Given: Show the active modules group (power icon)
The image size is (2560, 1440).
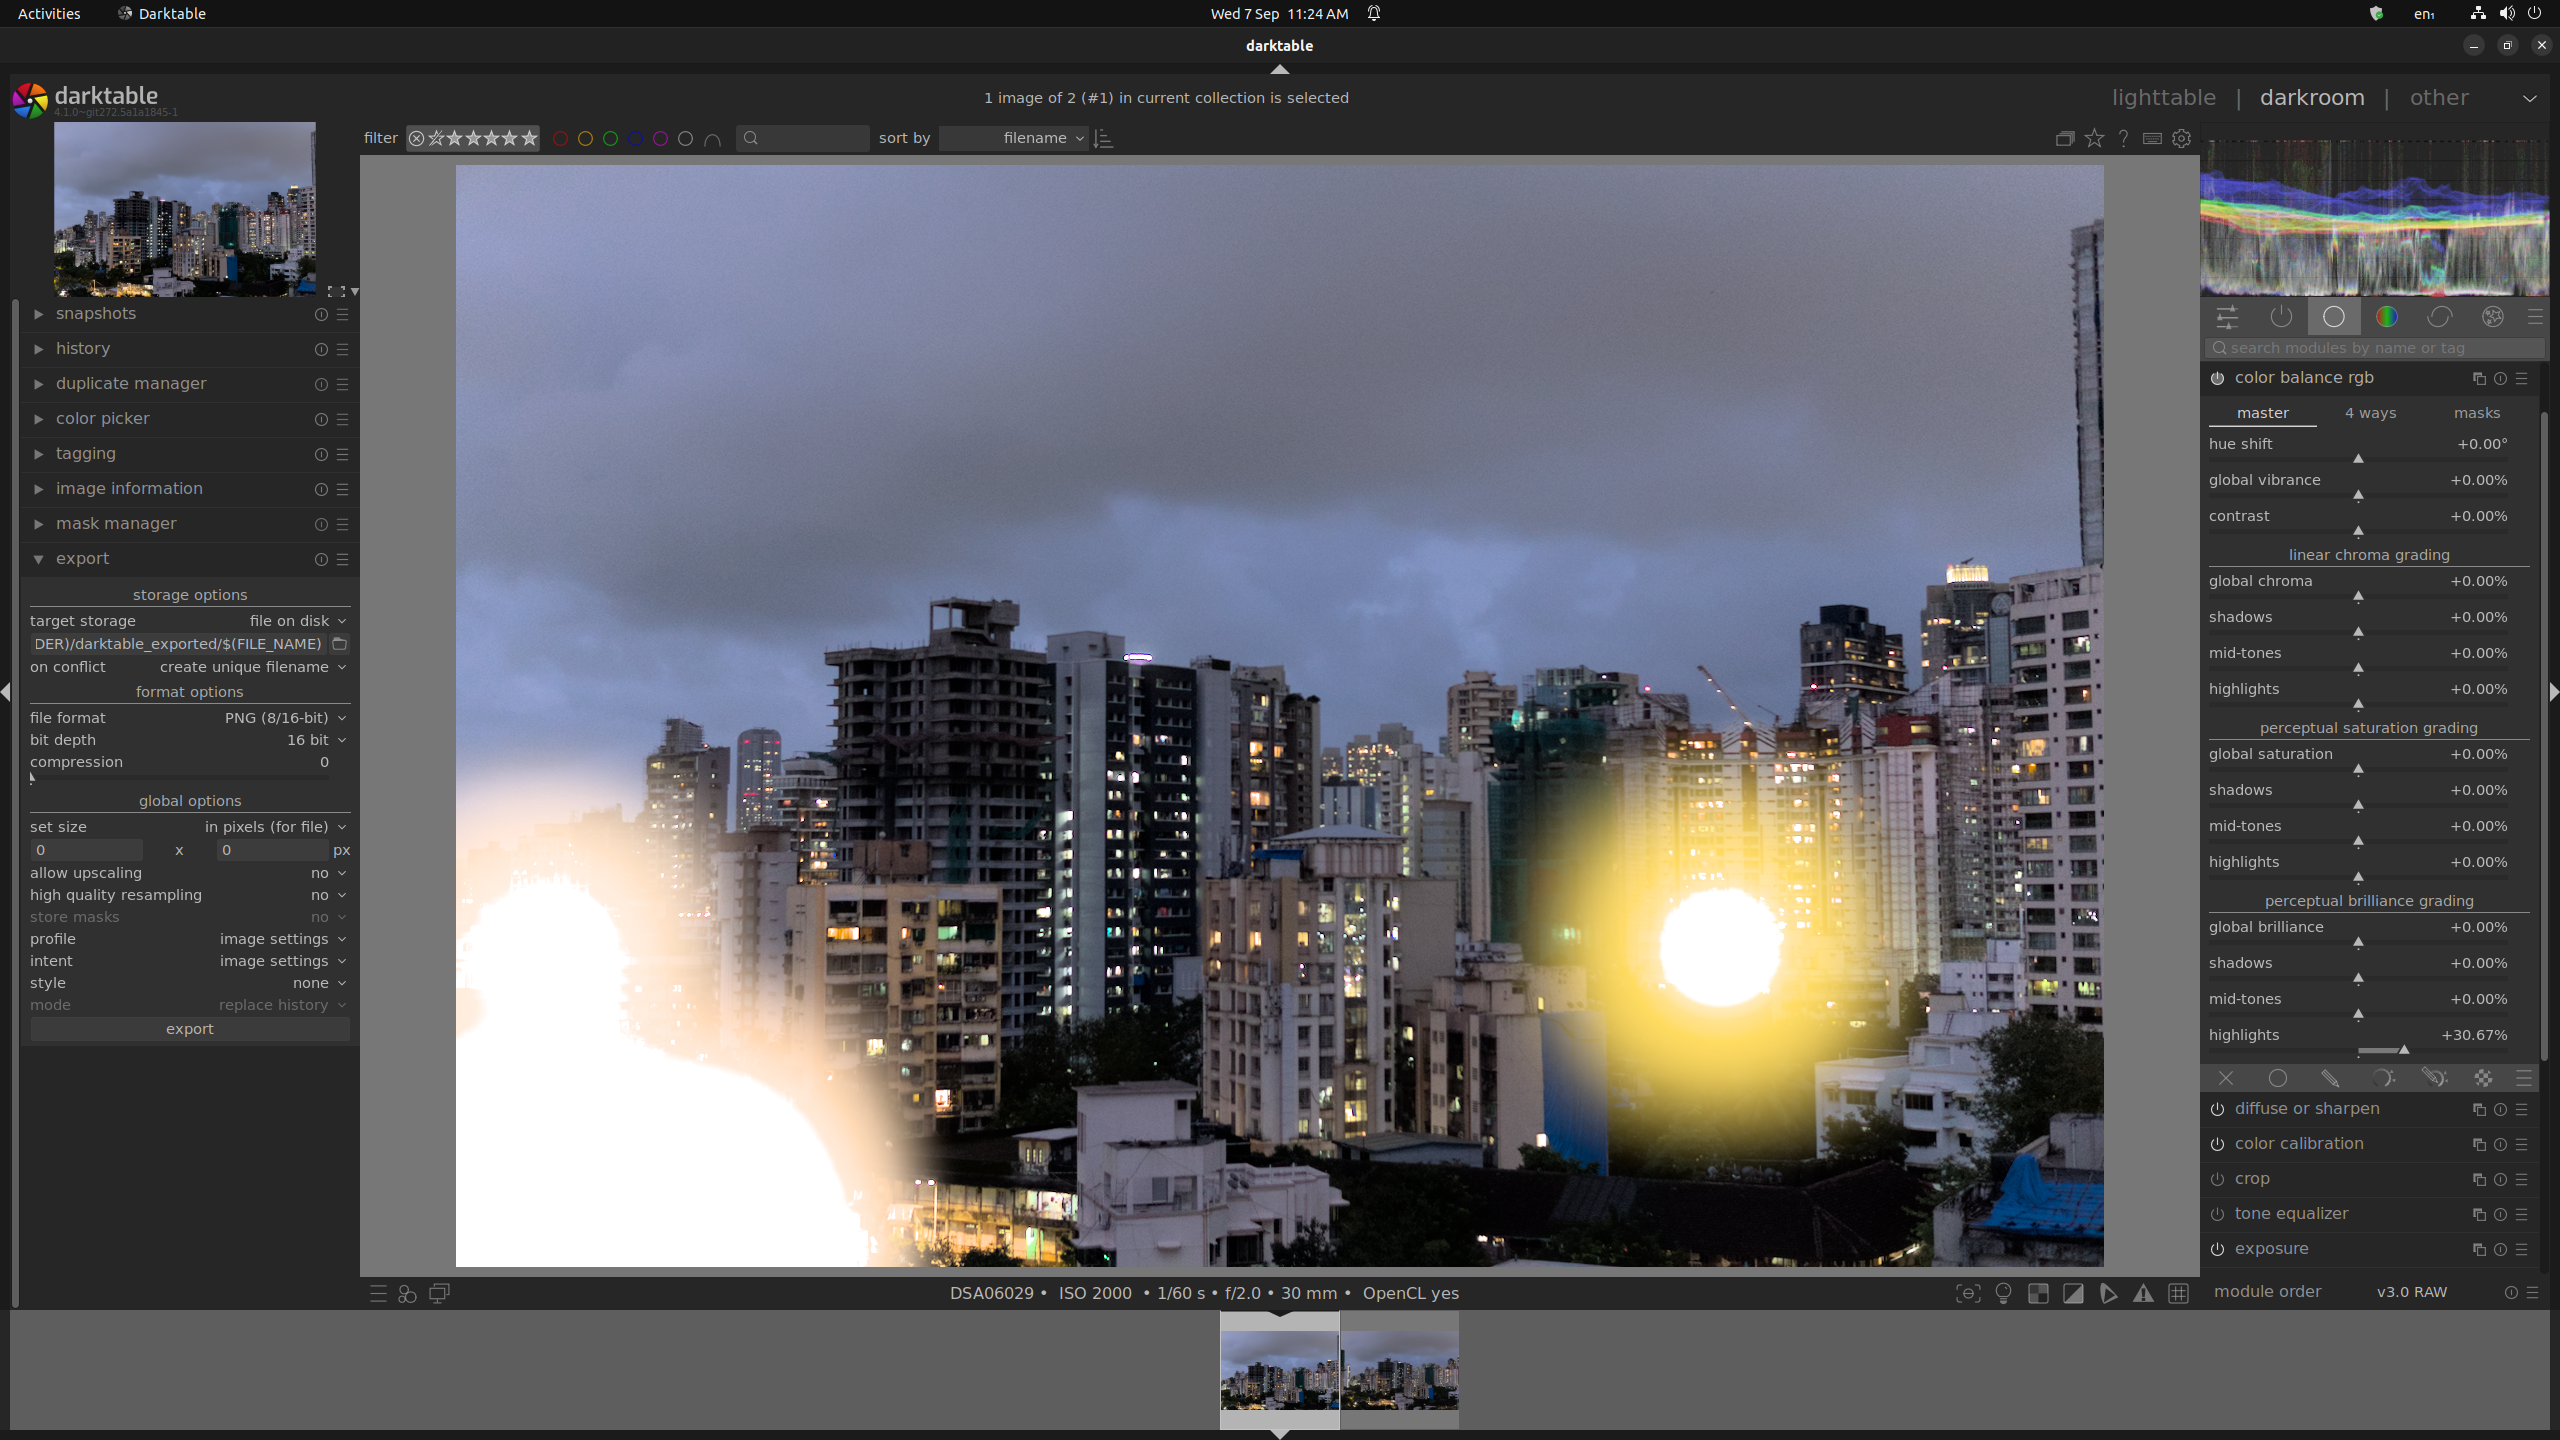Looking at the screenshot, I should (x=2281, y=317).
